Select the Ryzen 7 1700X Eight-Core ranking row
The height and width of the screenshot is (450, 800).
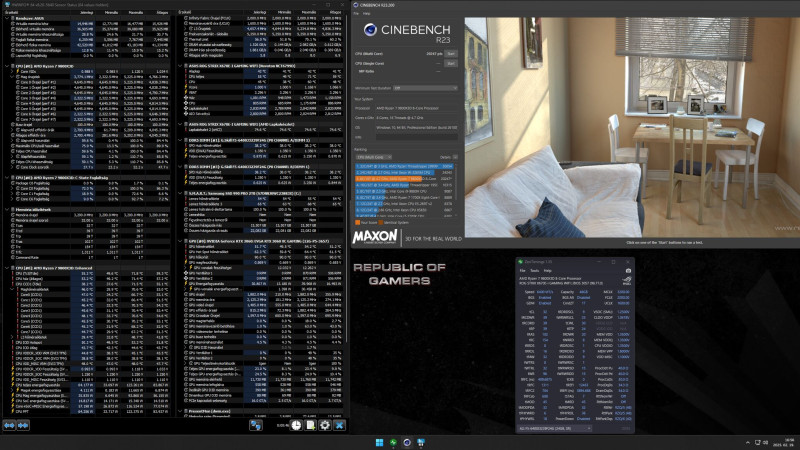click(x=404, y=197)
